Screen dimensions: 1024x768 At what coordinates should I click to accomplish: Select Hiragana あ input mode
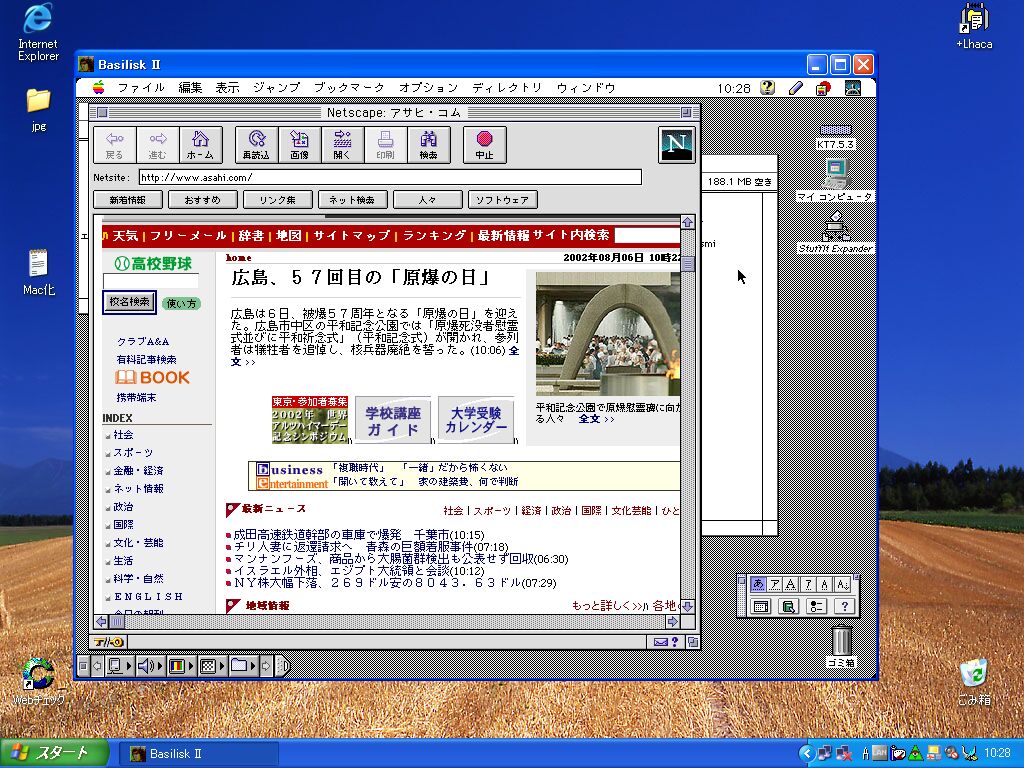click(x=758, y=584)
